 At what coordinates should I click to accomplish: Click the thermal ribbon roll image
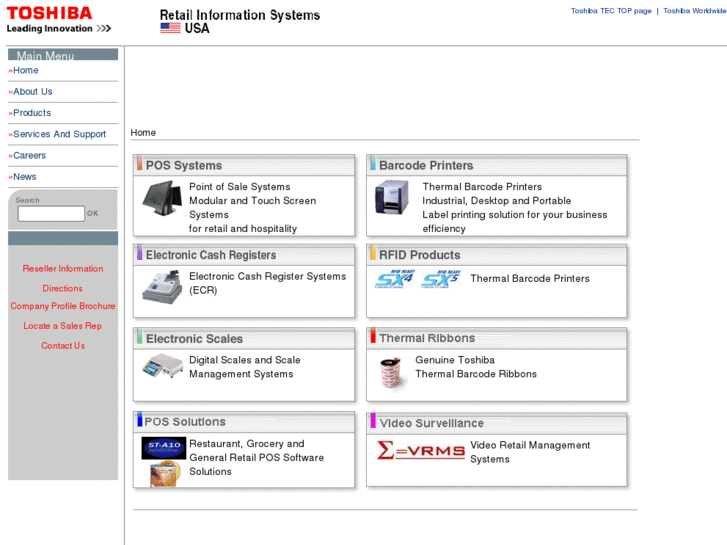390,372
